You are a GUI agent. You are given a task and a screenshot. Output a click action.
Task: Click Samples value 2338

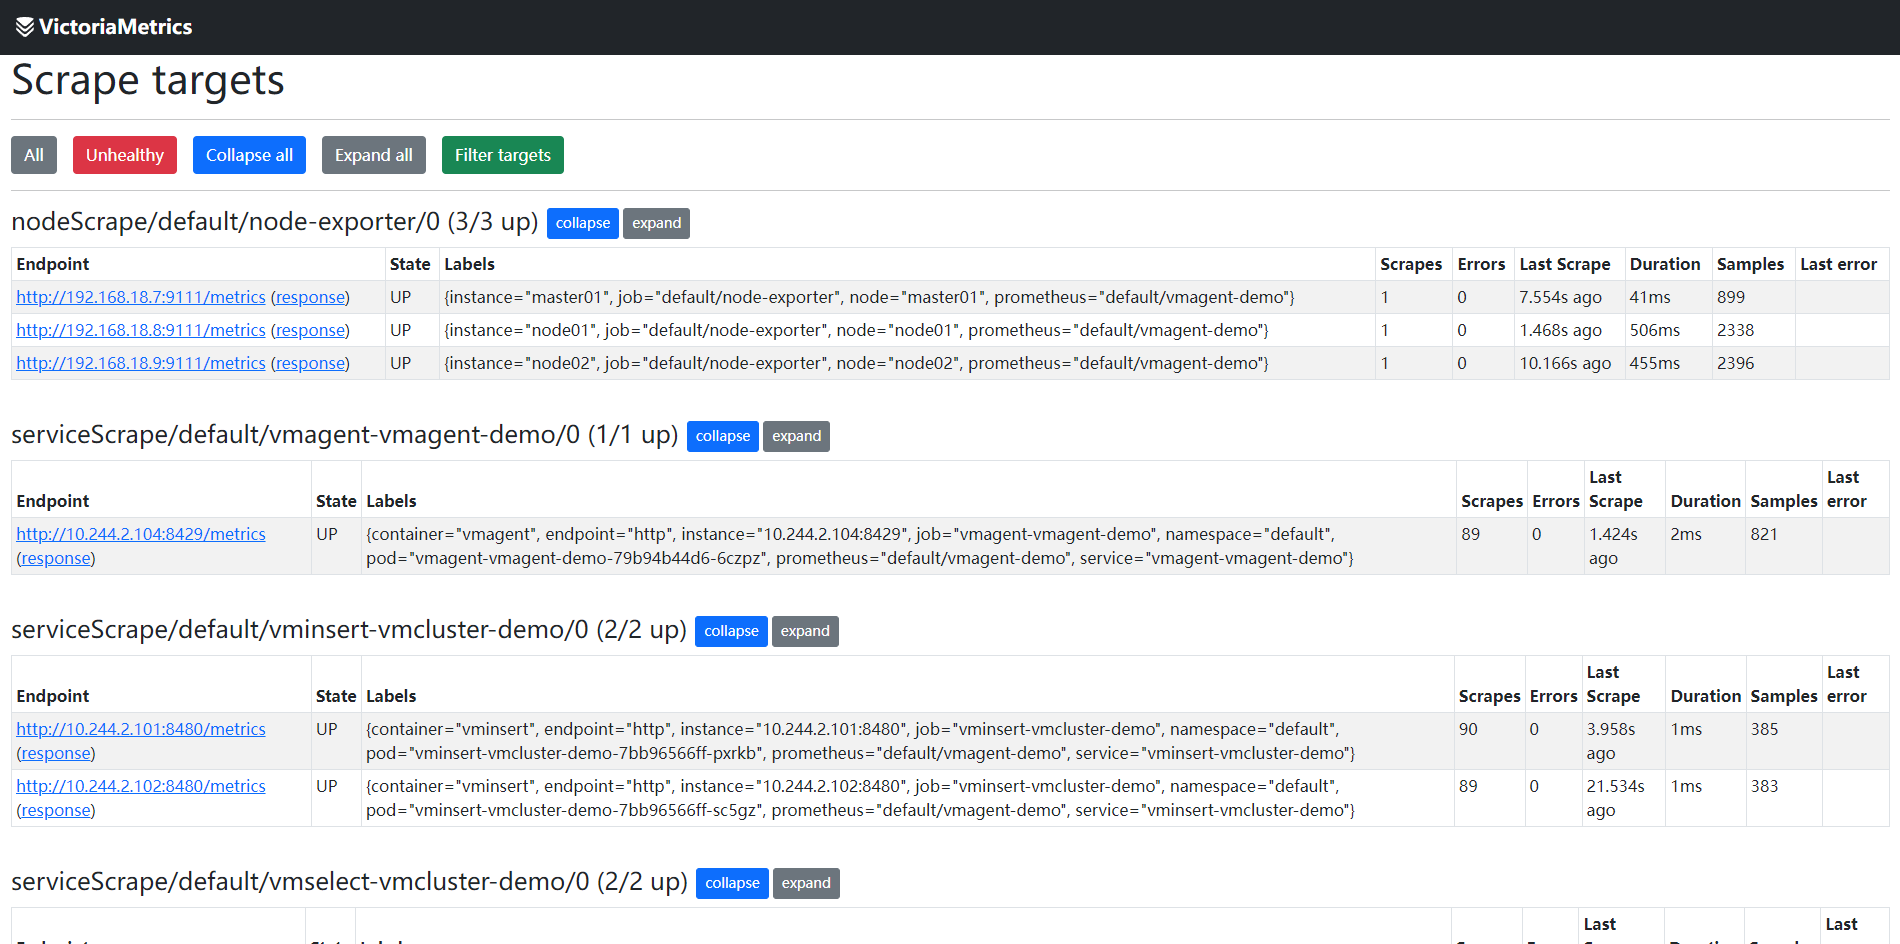(x=1736, y=330)
